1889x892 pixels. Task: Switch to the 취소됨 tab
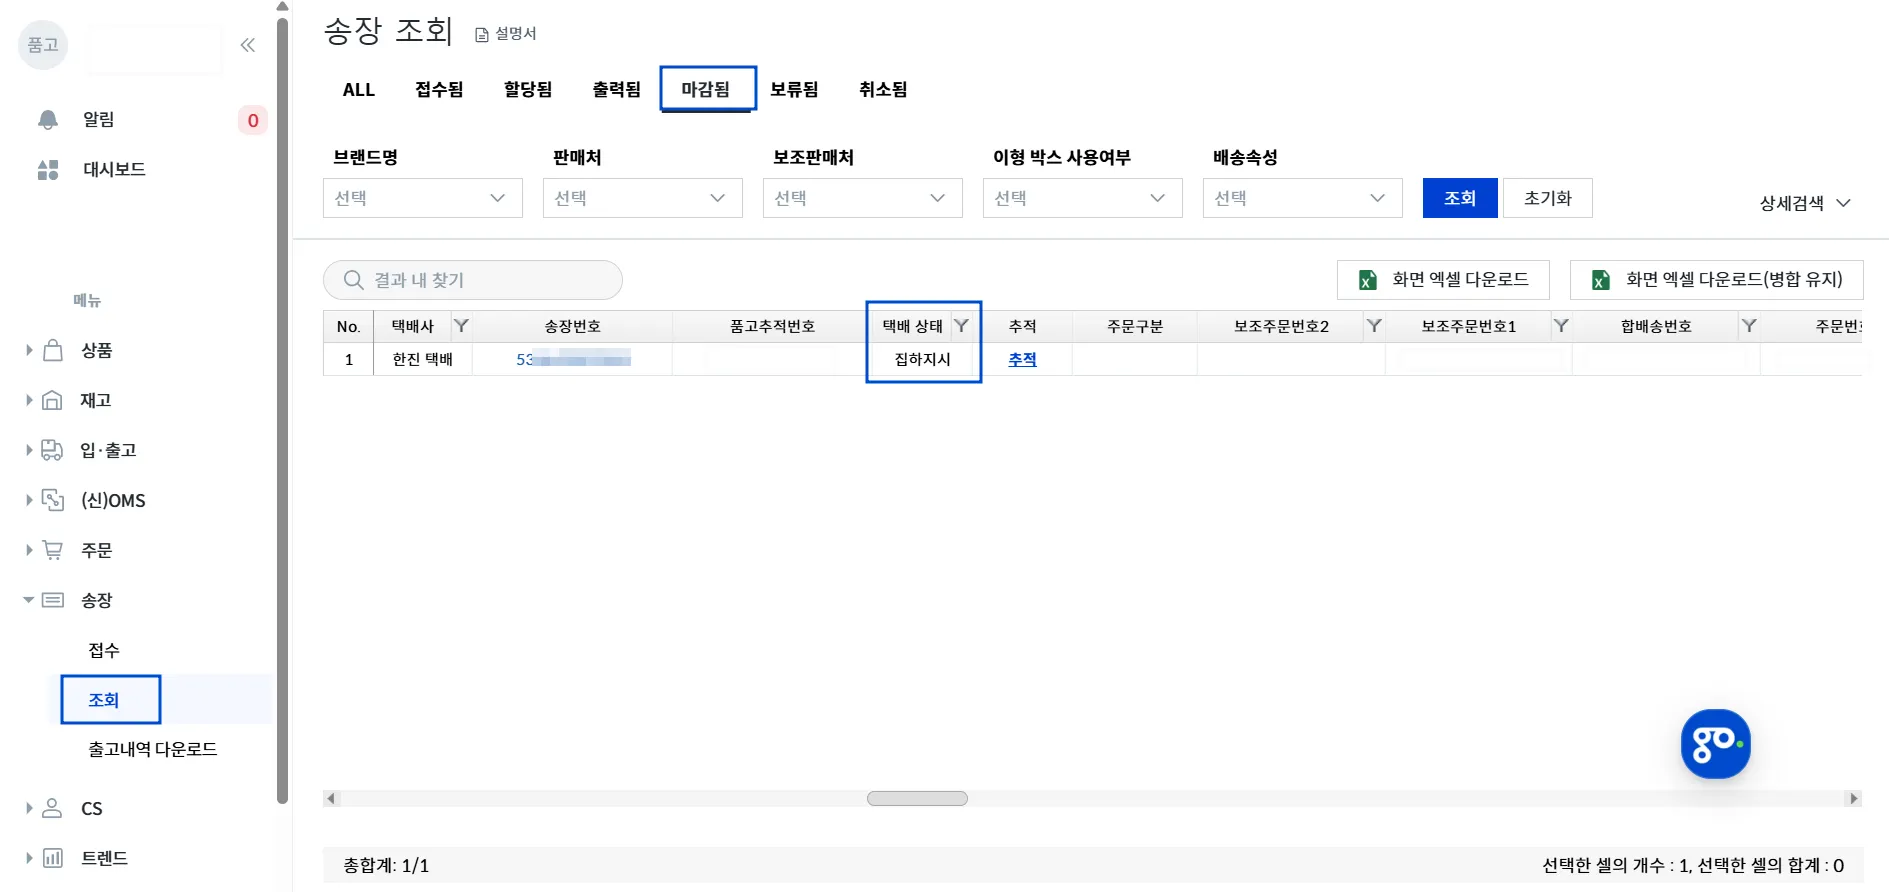click(x=883, y=90)
